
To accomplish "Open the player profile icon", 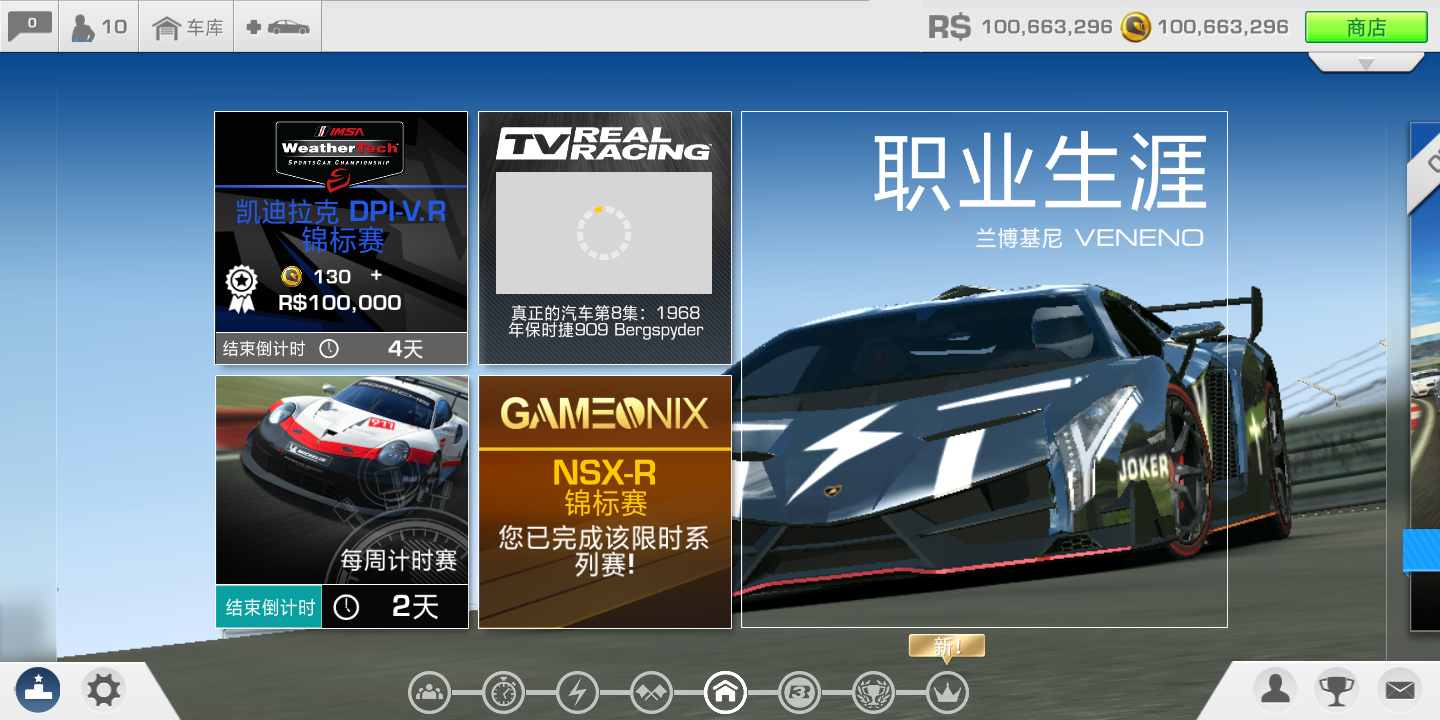I will coord(1275,689).
